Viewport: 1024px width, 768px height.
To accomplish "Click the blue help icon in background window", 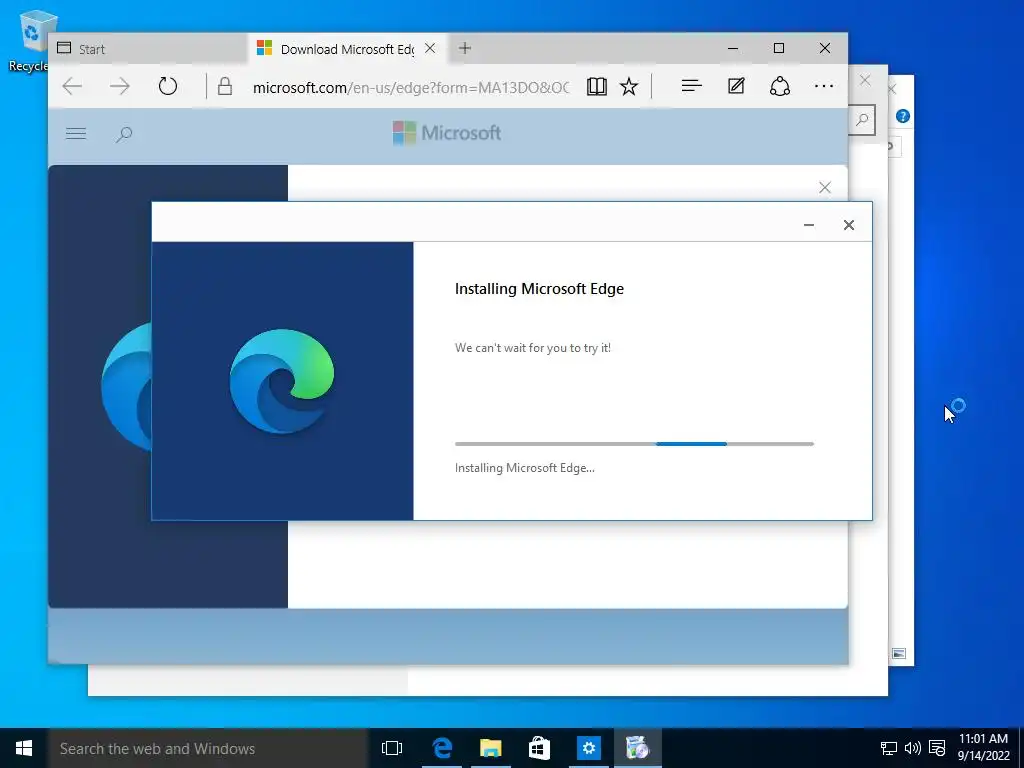I will point(903,116).
